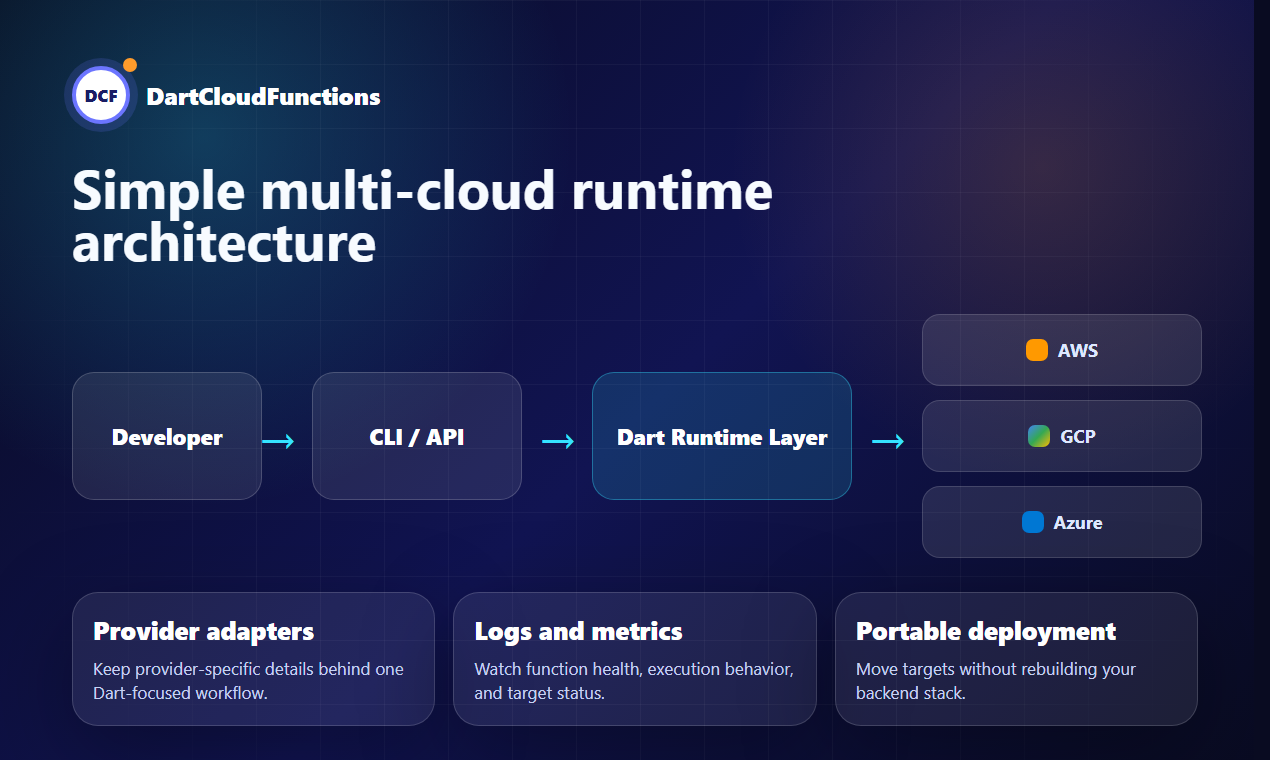This screenshot has width=1270, height=760.
Task: Click the text "Watch function health, execution behavior,"
Action: (x=634, y=669)
